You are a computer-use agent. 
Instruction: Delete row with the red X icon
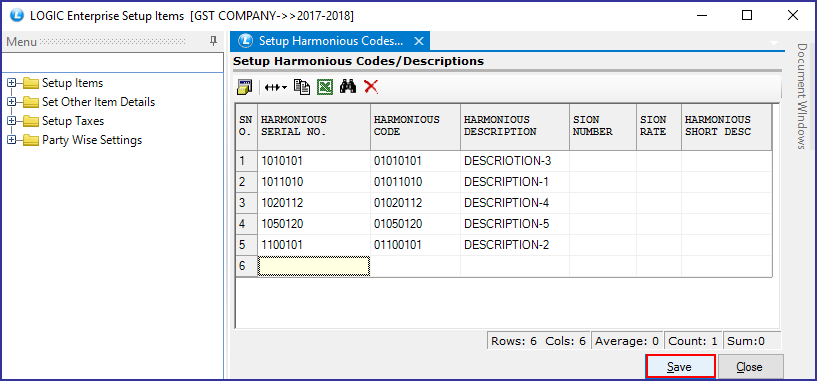pos(371,87)
